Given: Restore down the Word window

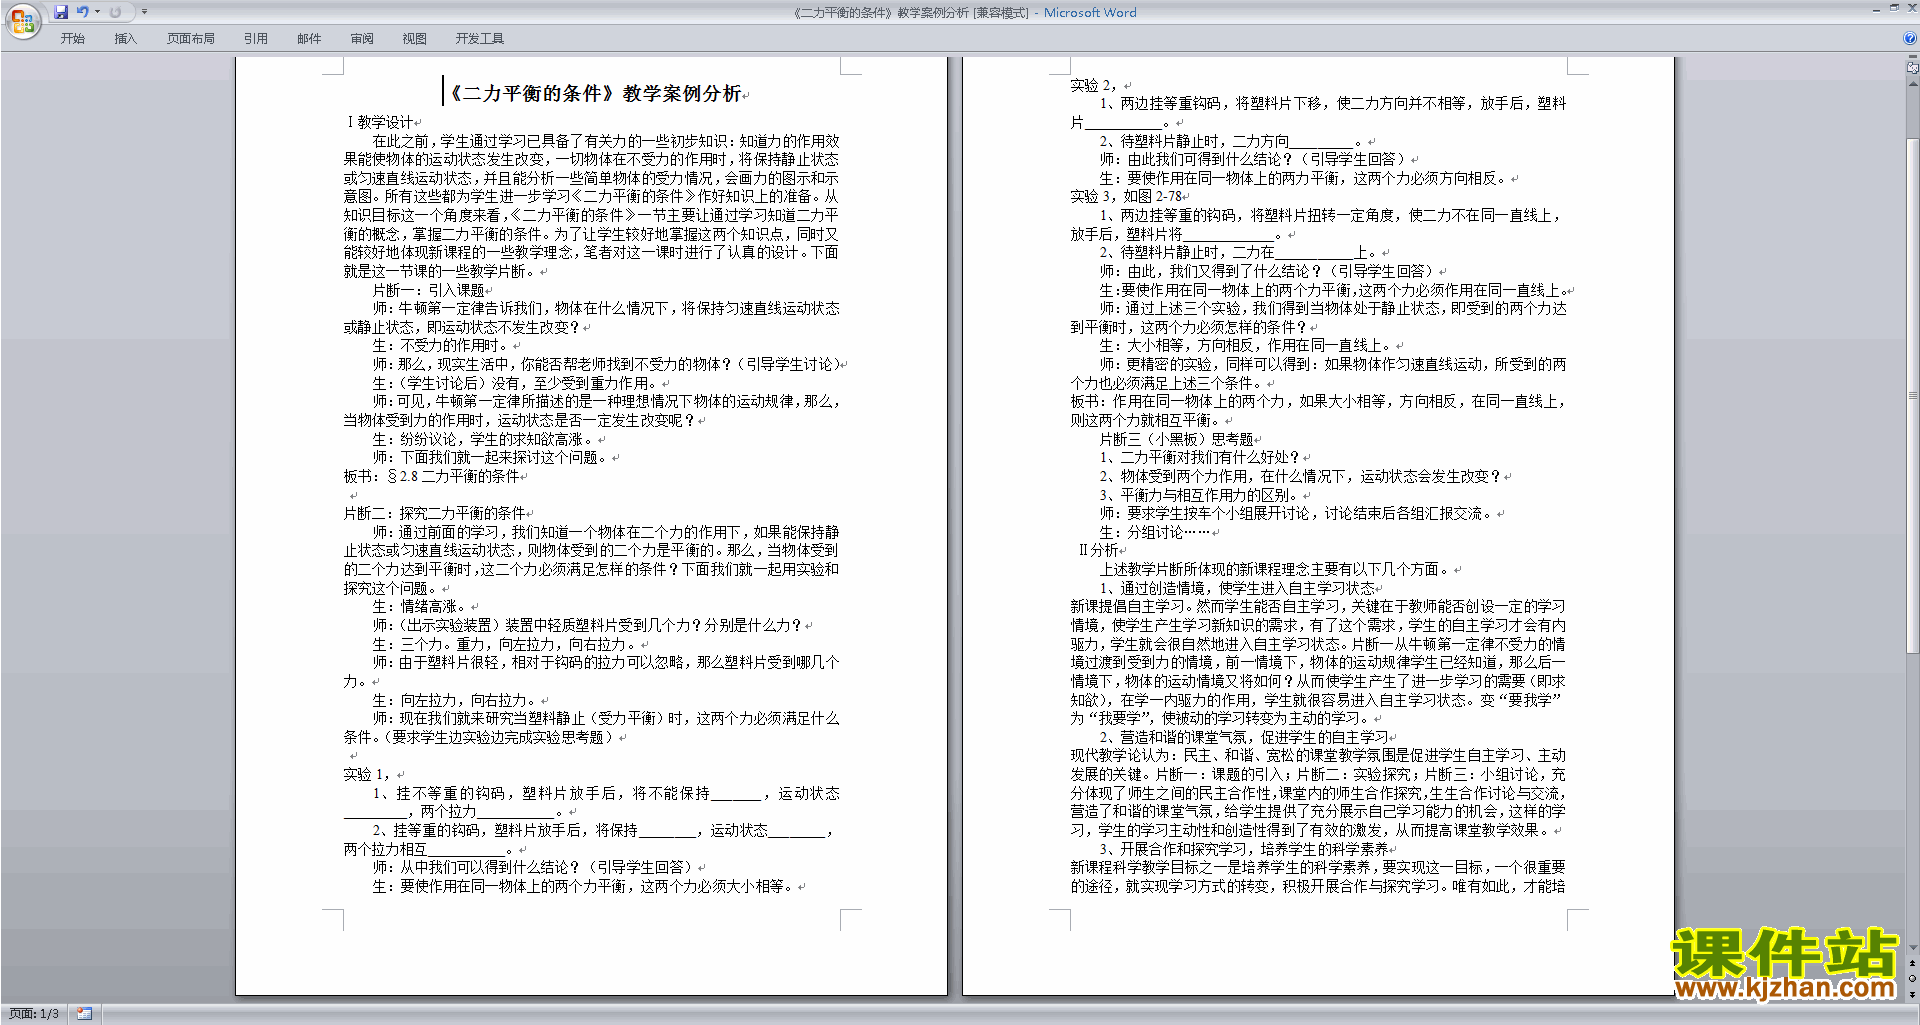Looking at the screenshot, I should click(x=1894, y=8).
